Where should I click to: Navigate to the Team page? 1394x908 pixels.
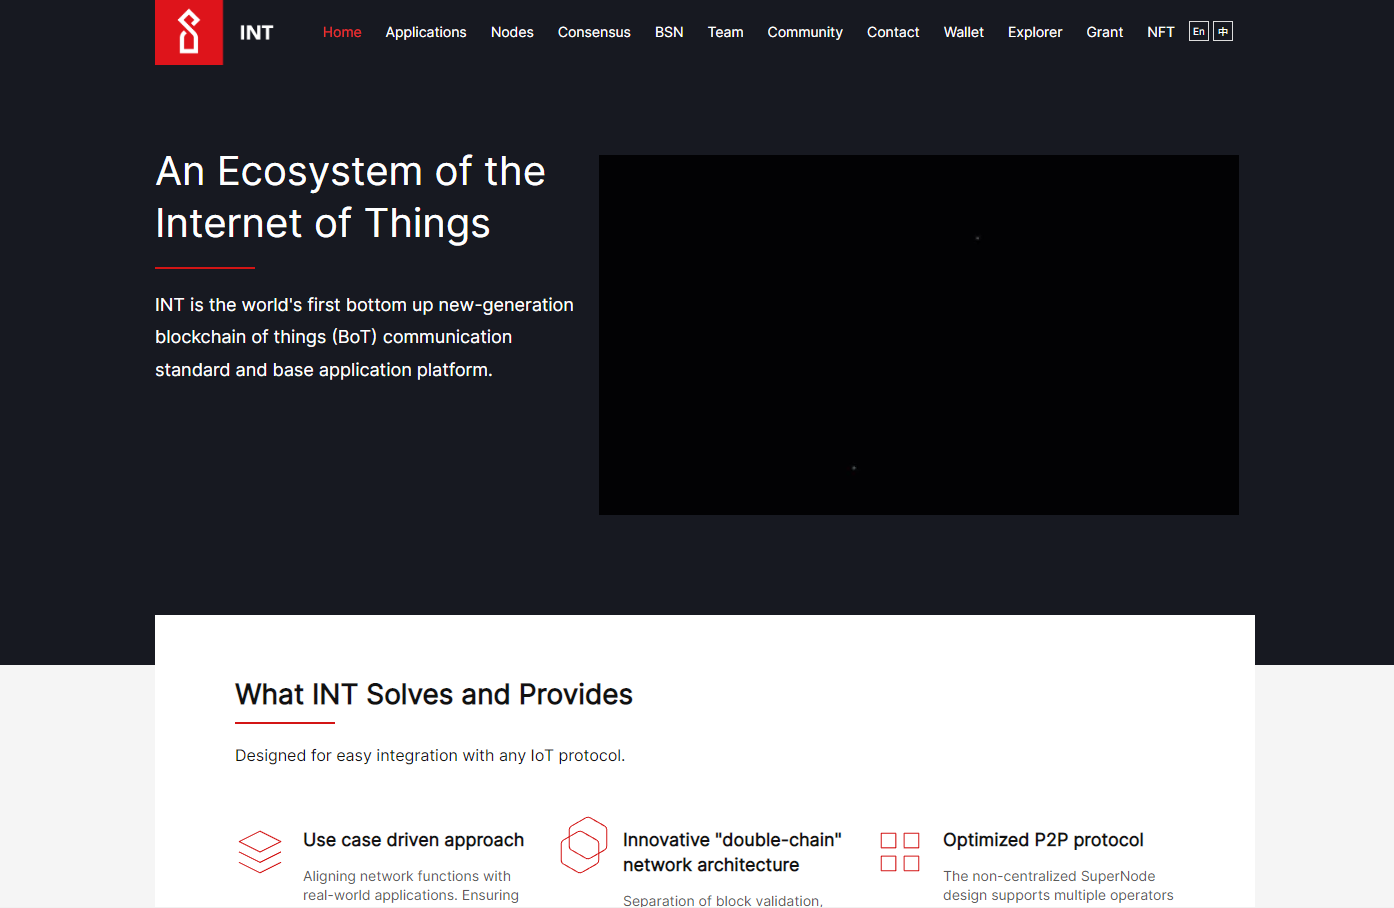pyautogui.click(x=725, y=32)
